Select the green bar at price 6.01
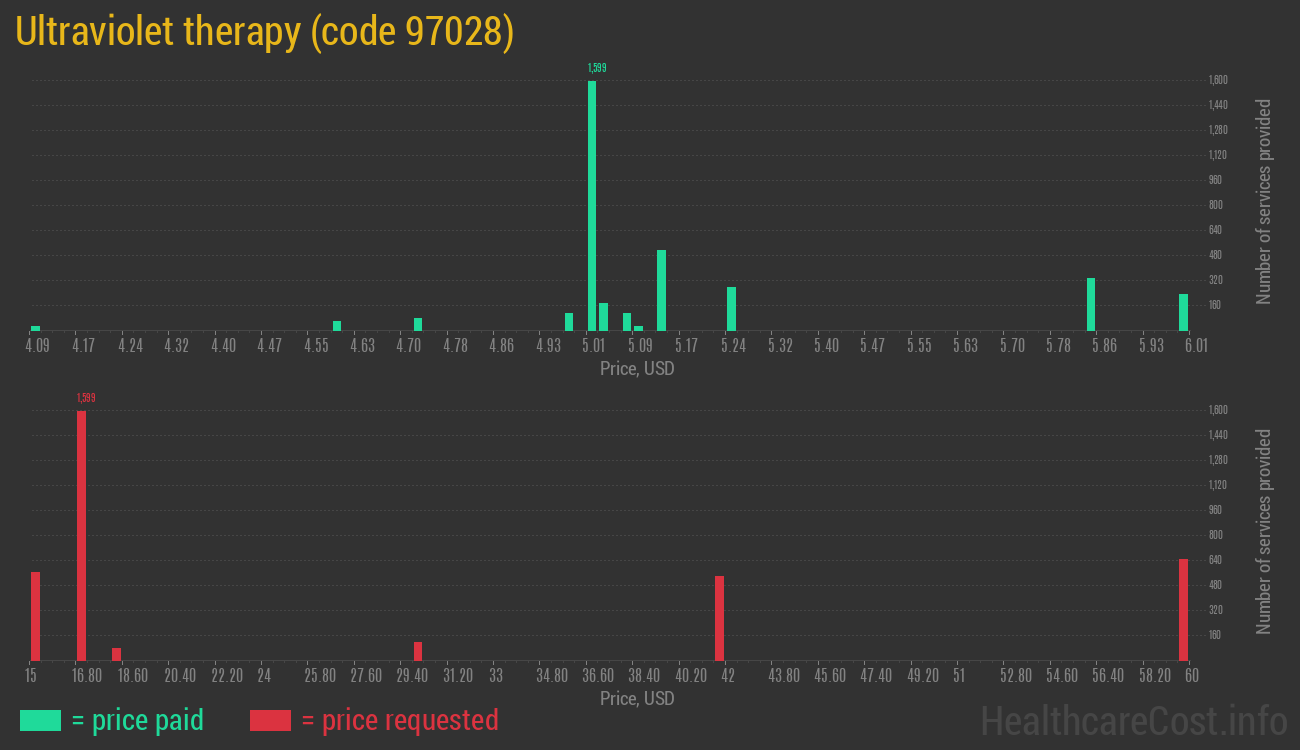1300x750 pixels. pyautogui.click(x=1183, y=312)
